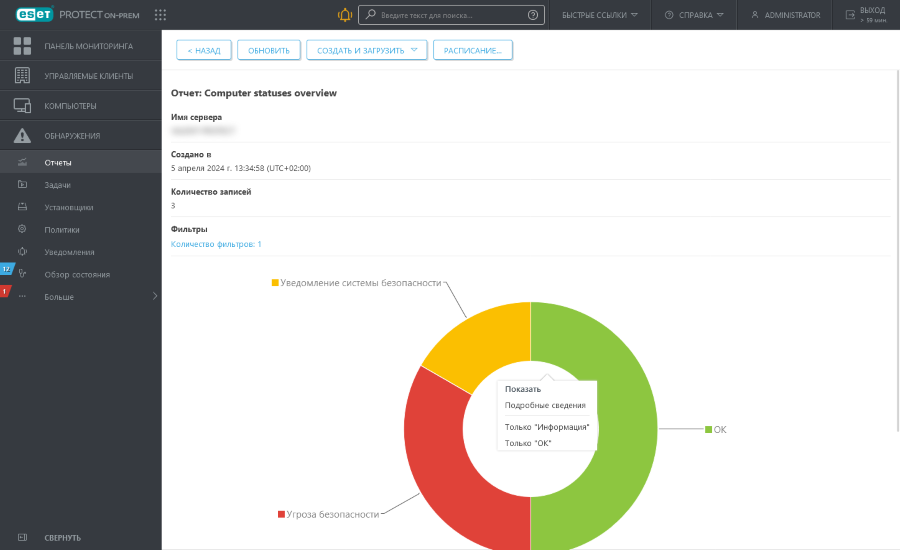Select Только "OK" filter option

click(528, 442)
